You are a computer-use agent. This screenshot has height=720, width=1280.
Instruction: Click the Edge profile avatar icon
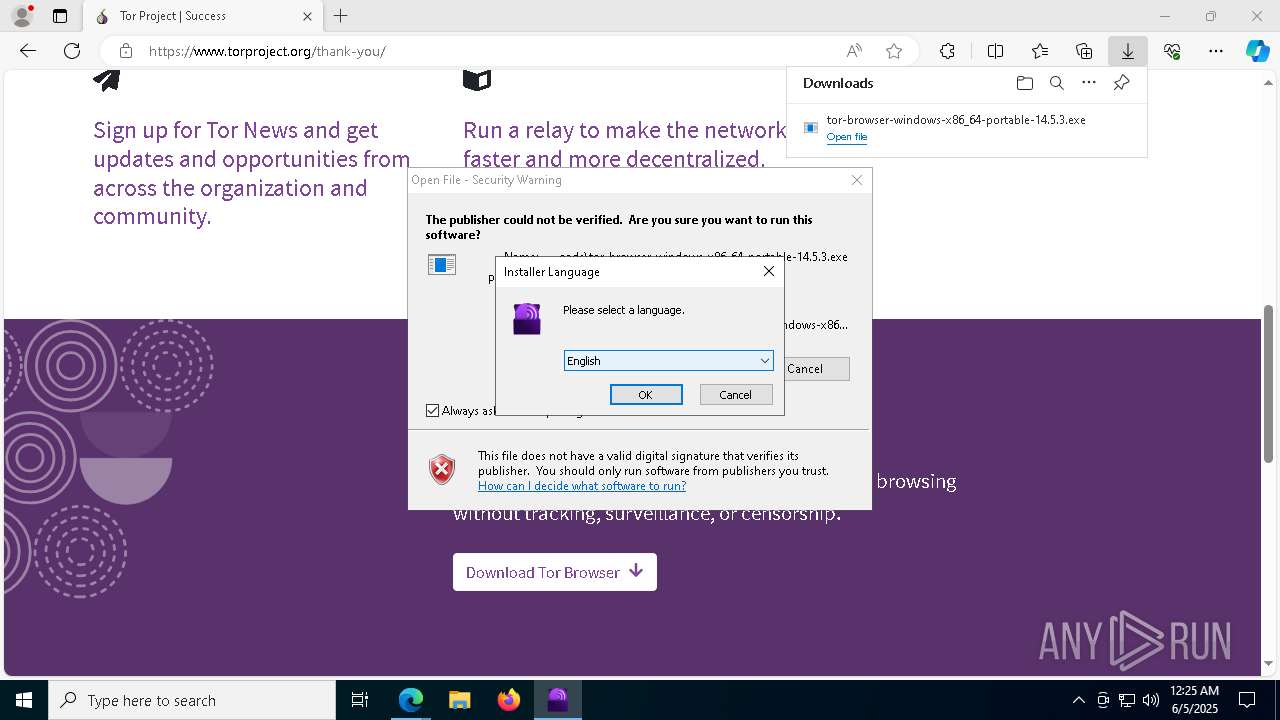(x=21, y=16)
